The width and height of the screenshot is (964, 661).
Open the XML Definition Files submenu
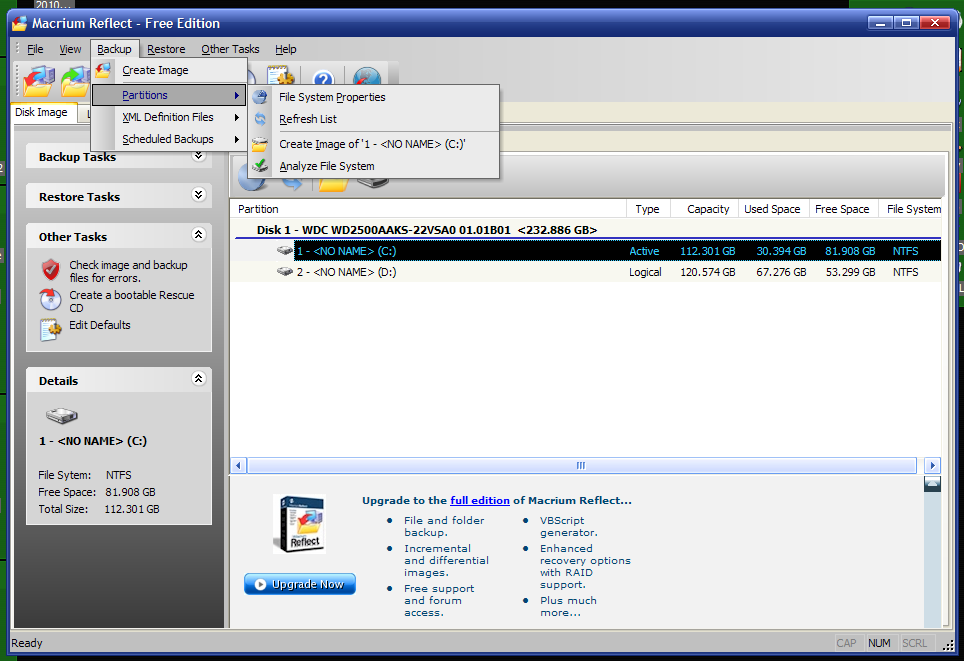pyautogui.click(x=168, y=117)
